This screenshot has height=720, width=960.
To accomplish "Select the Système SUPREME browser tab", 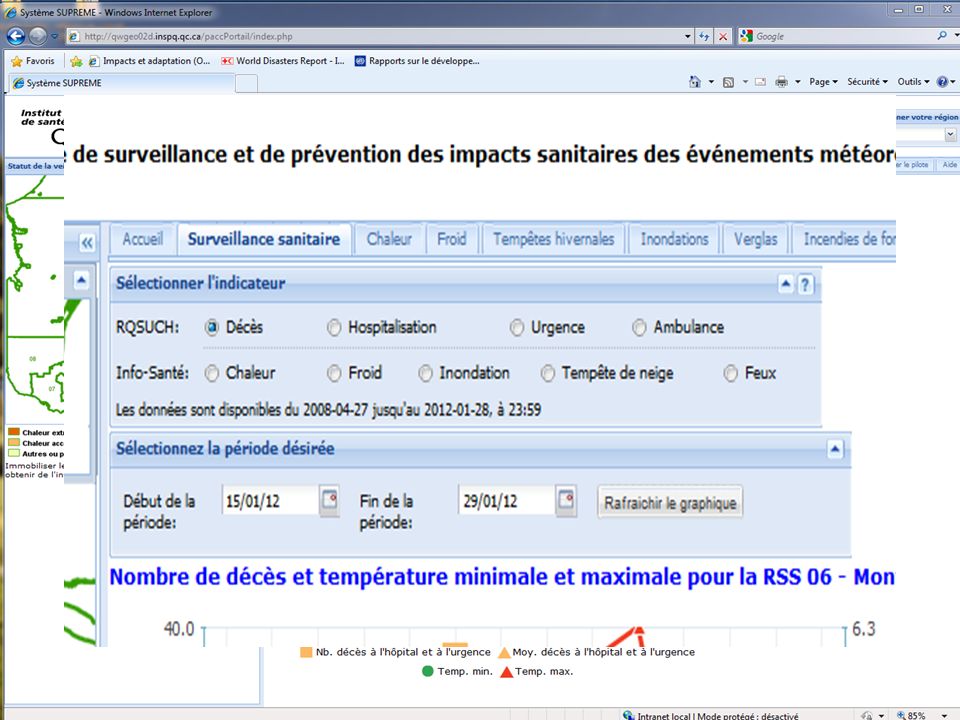I will pos(121,83).
